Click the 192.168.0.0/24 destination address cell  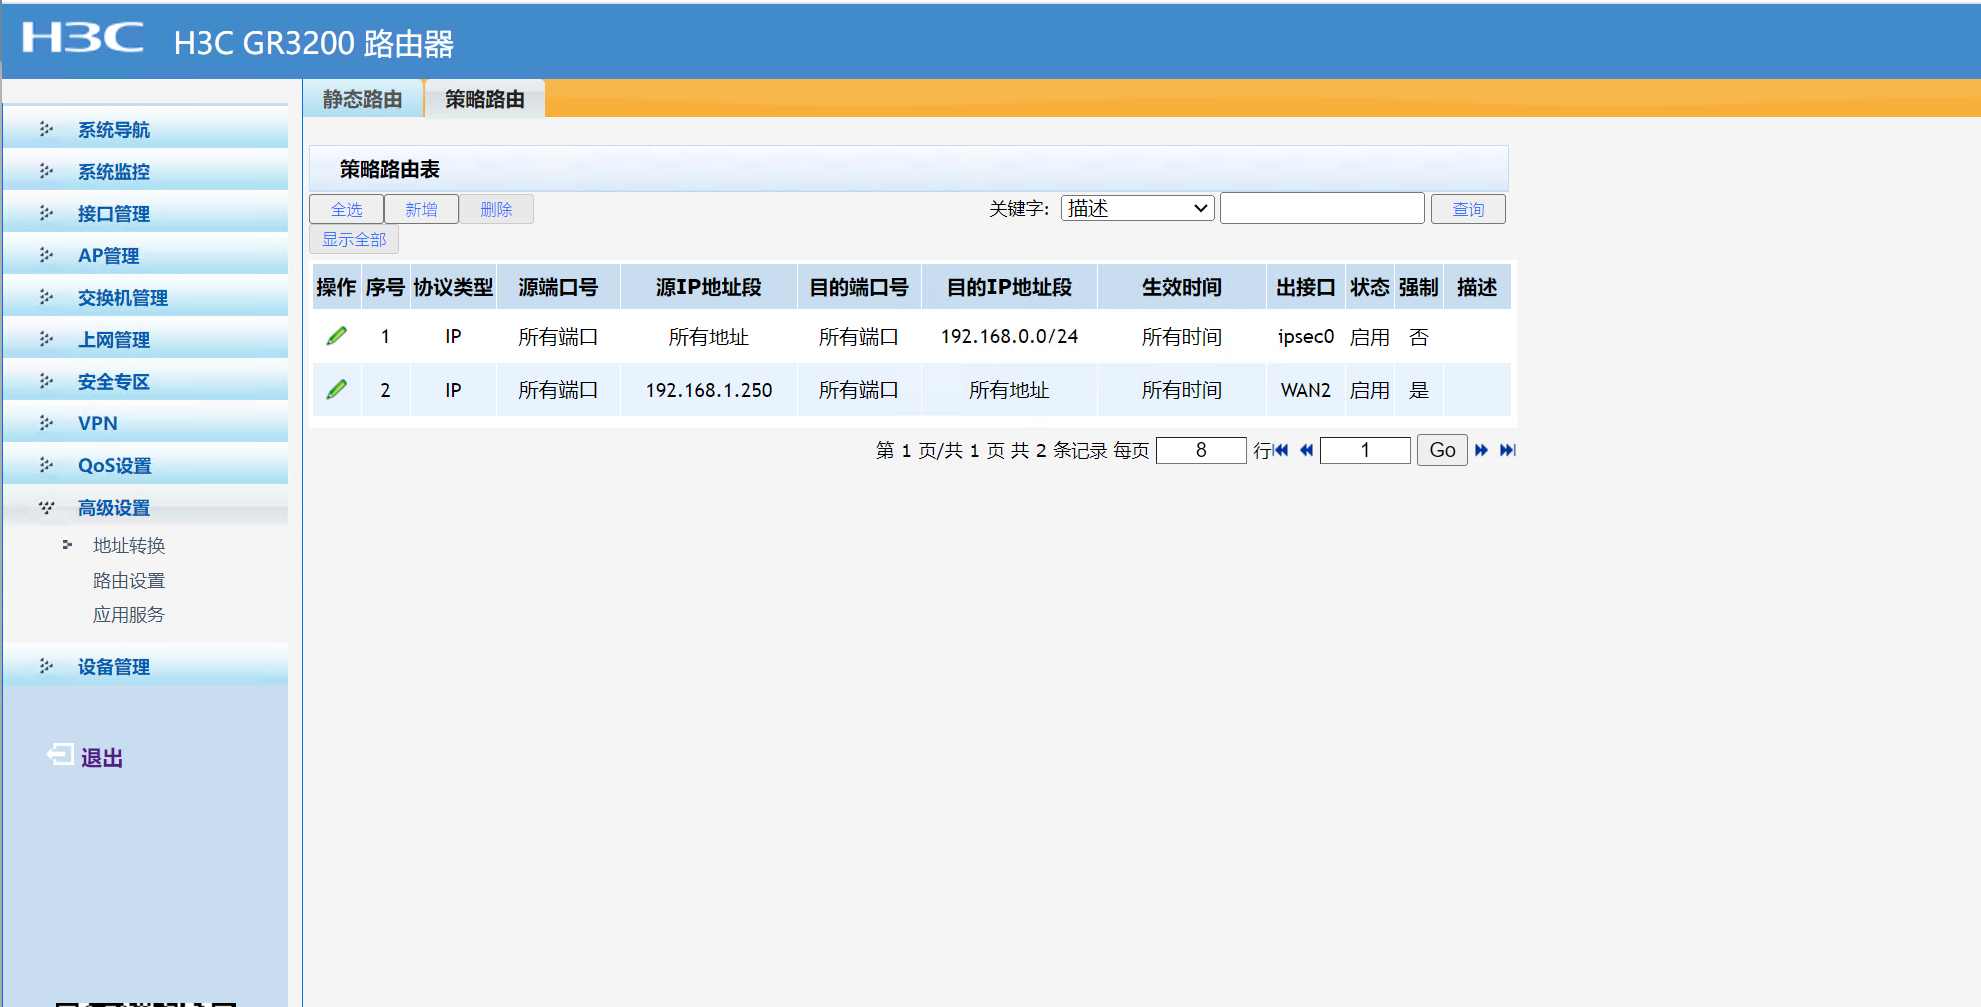(1009, 336)
